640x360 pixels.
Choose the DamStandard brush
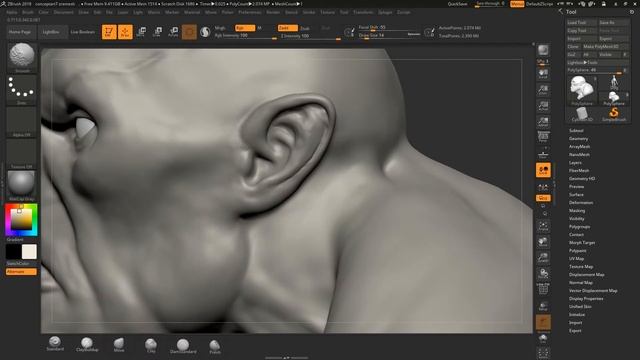point(183,345)
